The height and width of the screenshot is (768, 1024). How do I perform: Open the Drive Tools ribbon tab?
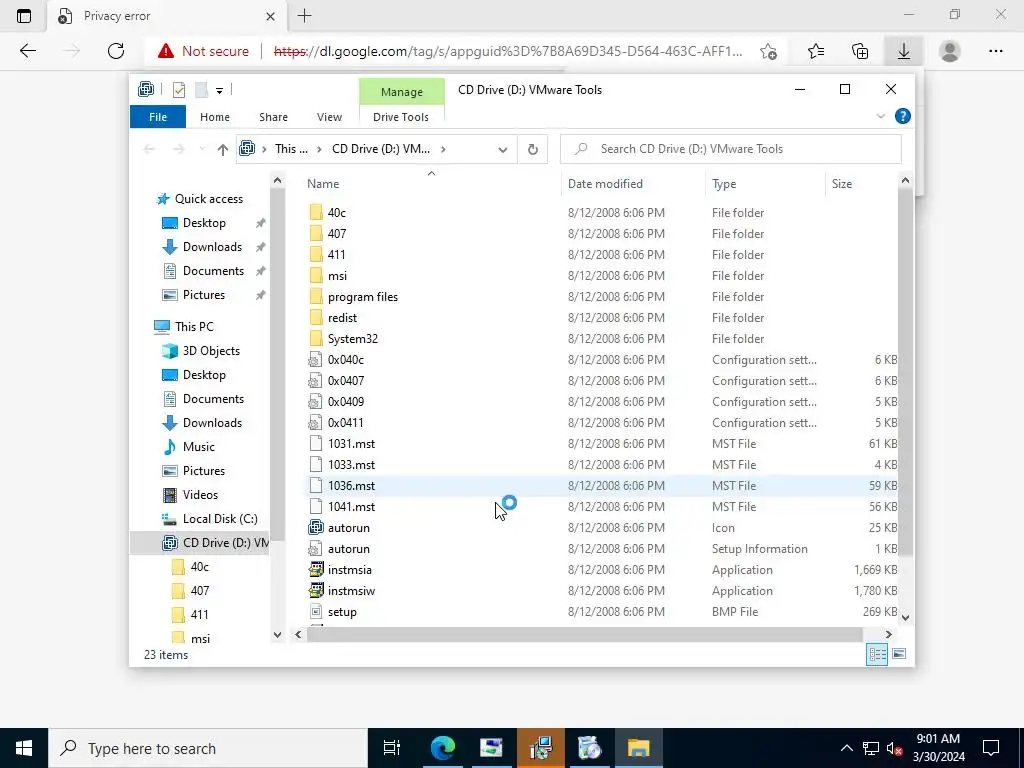[401, 117]
